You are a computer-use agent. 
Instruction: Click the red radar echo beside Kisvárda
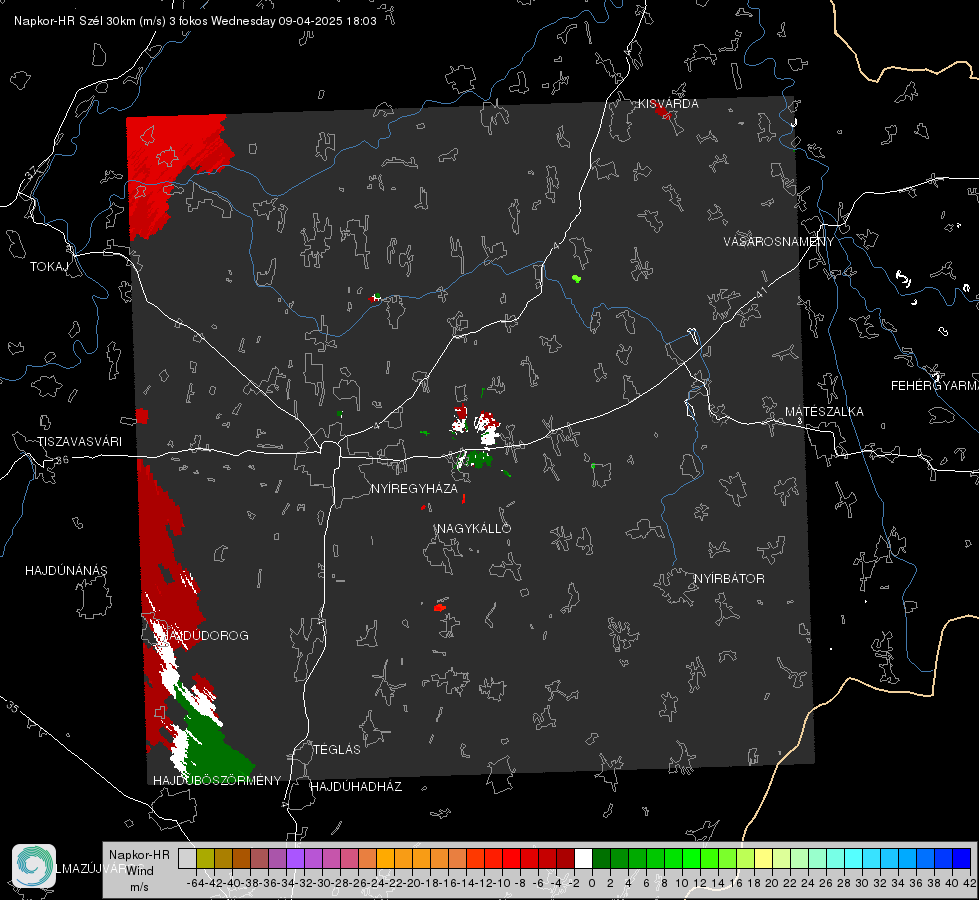point(663,113)
